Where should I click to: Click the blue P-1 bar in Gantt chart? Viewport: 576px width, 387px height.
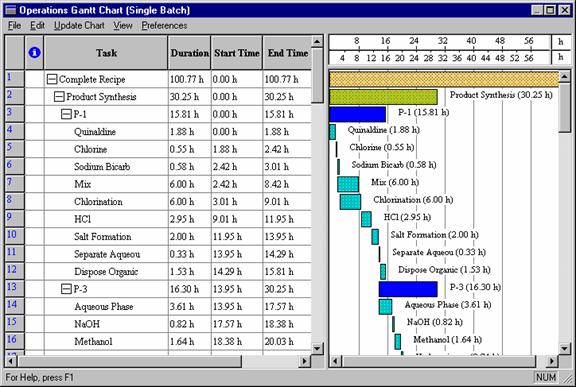357,114
